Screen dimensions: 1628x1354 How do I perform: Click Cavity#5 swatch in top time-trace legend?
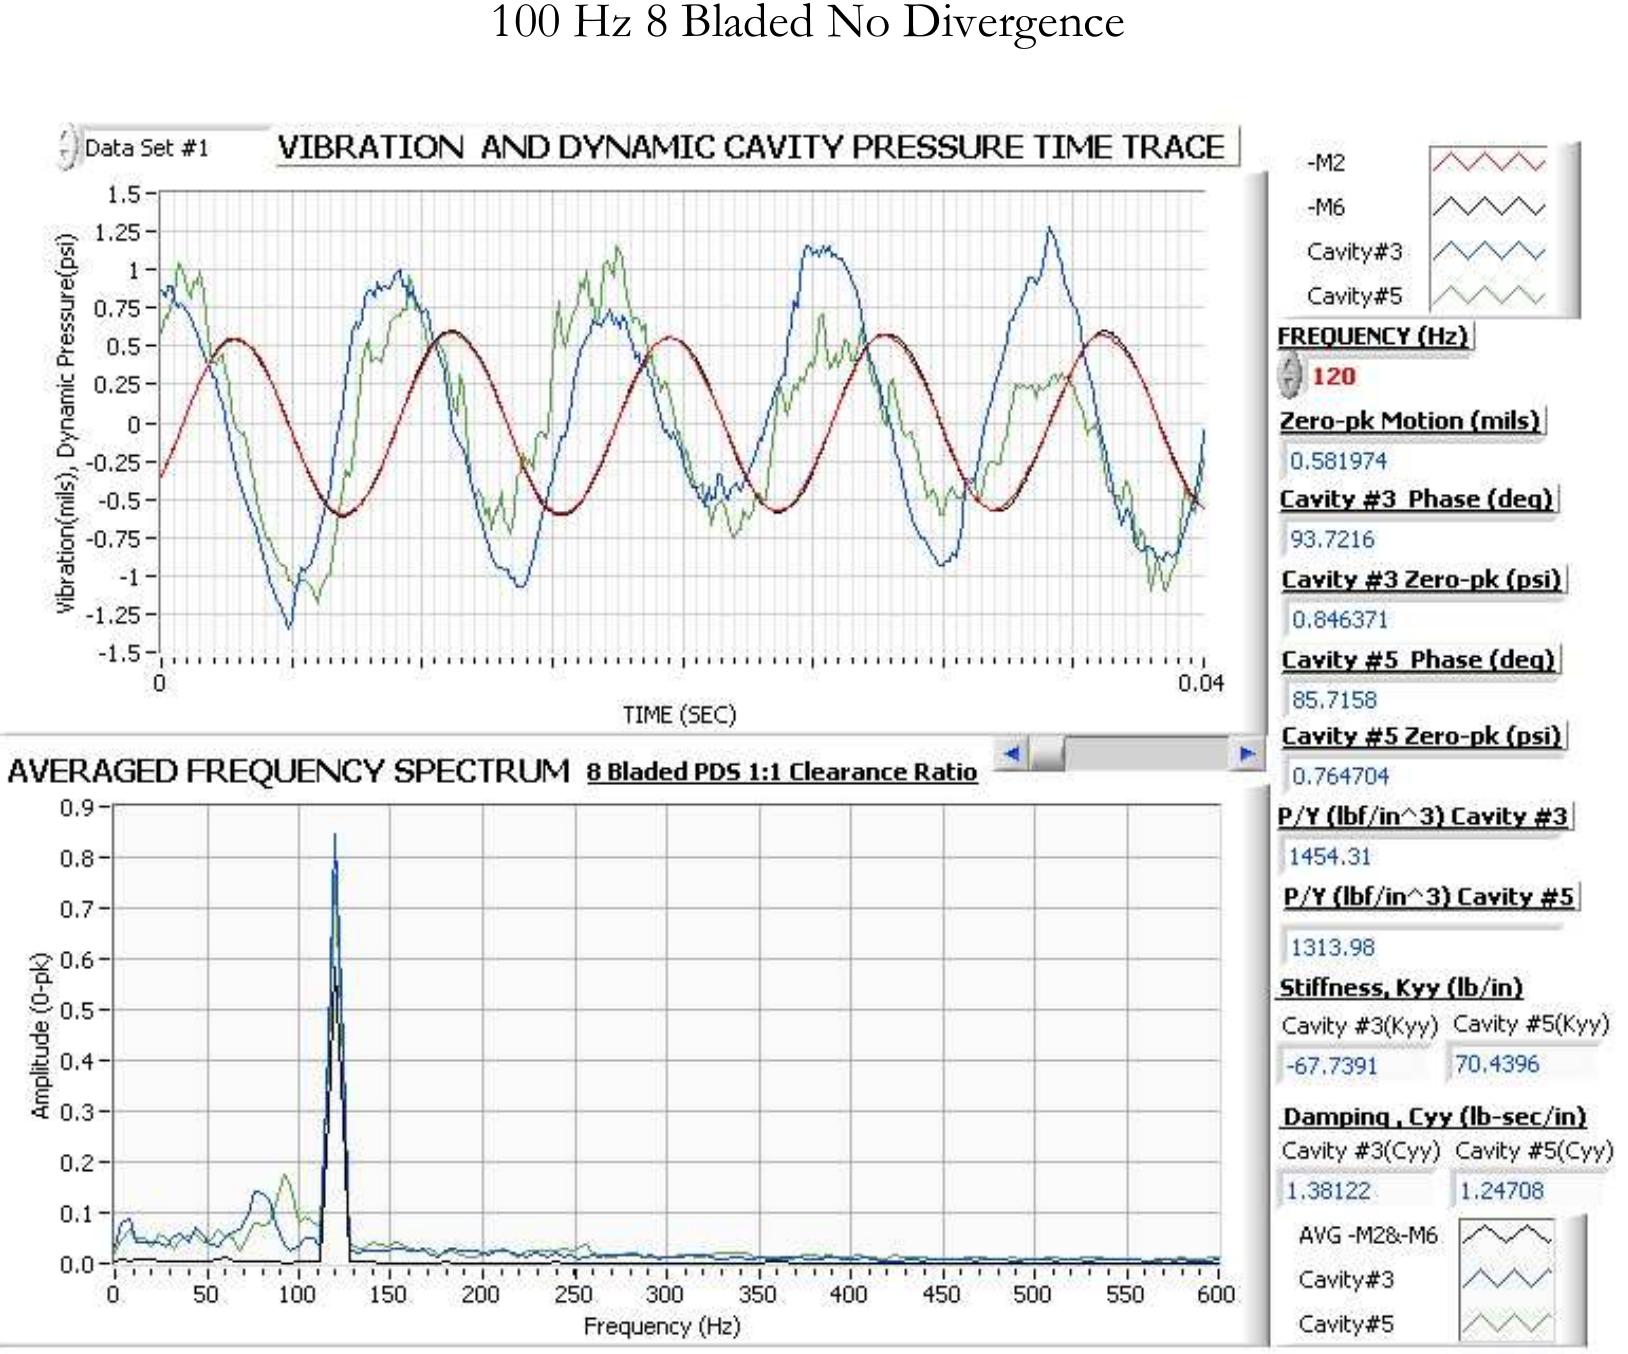(x=1488, y=296)
